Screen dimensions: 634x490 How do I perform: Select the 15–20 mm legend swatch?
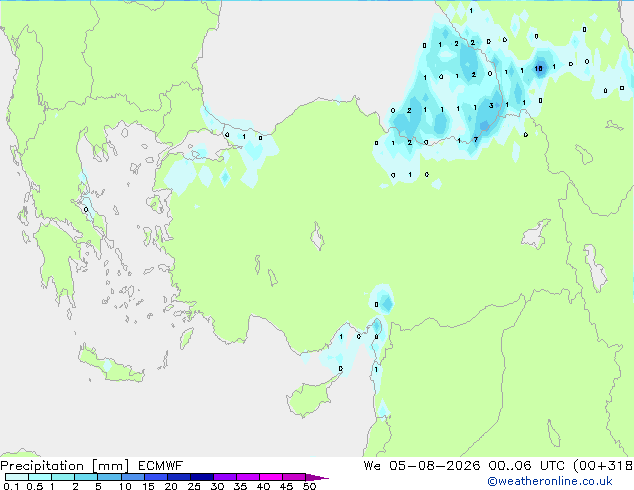156,477
